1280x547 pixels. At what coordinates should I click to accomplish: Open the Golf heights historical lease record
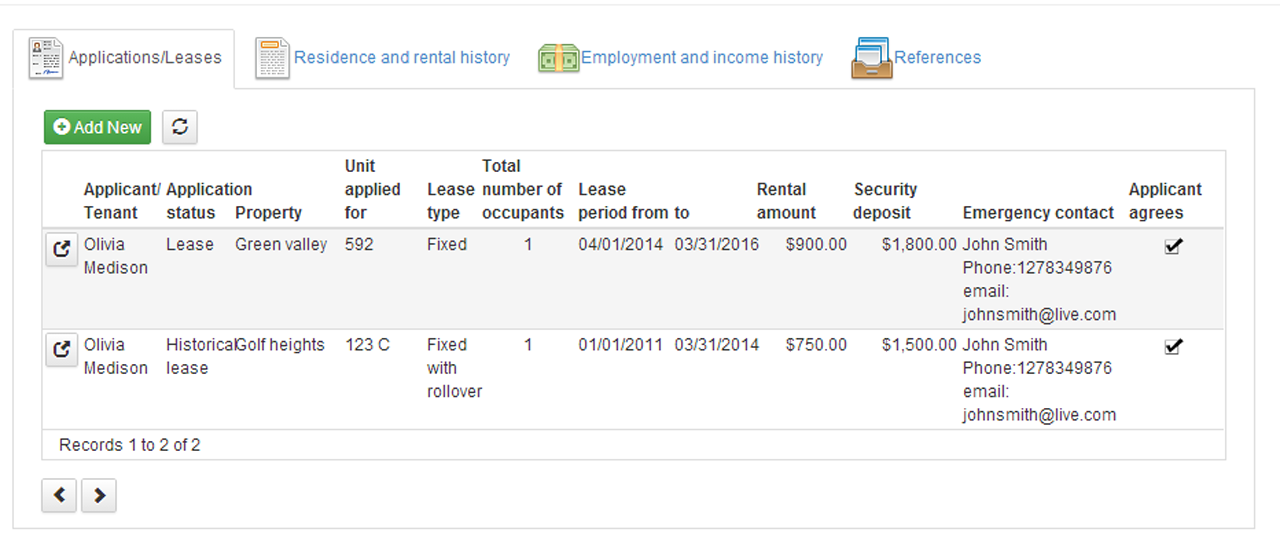point(62,350)
